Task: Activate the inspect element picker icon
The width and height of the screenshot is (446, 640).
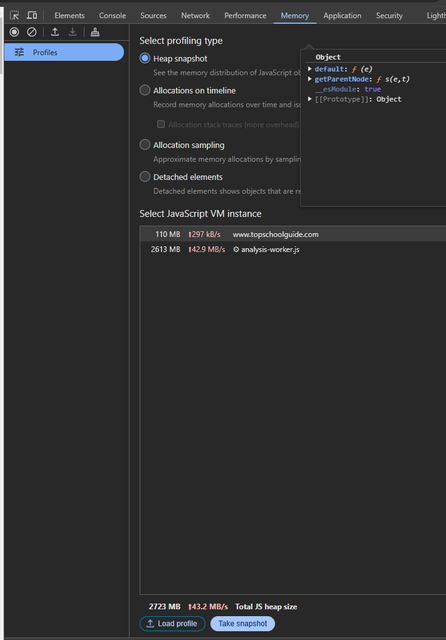Action: coord(14,16)
